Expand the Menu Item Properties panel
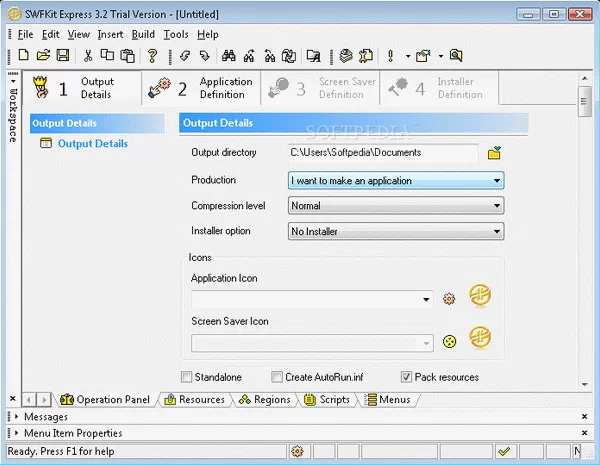This screenshot has height=465, width=600. point(16,433)
